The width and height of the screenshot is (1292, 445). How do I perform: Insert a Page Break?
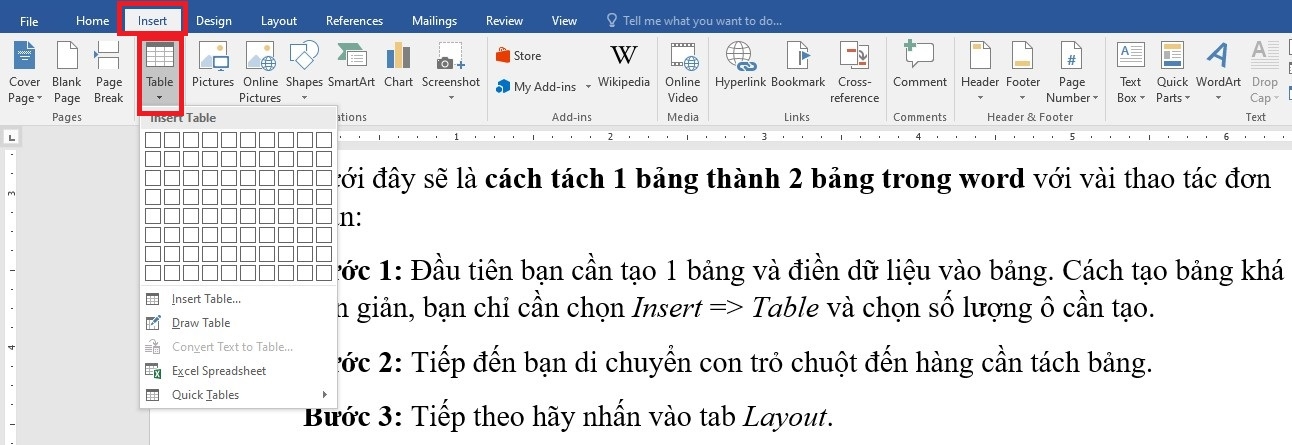click(x=108, y=72)
